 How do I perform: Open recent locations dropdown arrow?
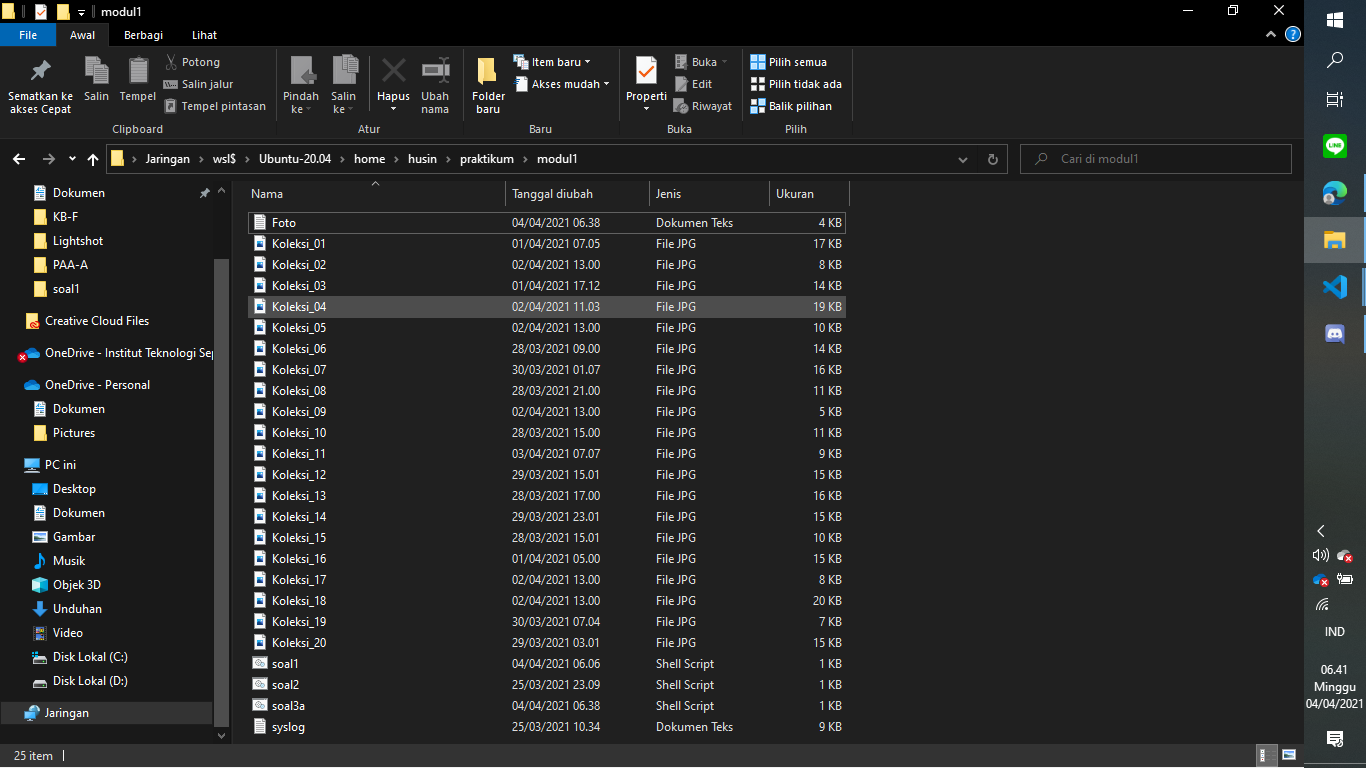click(72, 159)
